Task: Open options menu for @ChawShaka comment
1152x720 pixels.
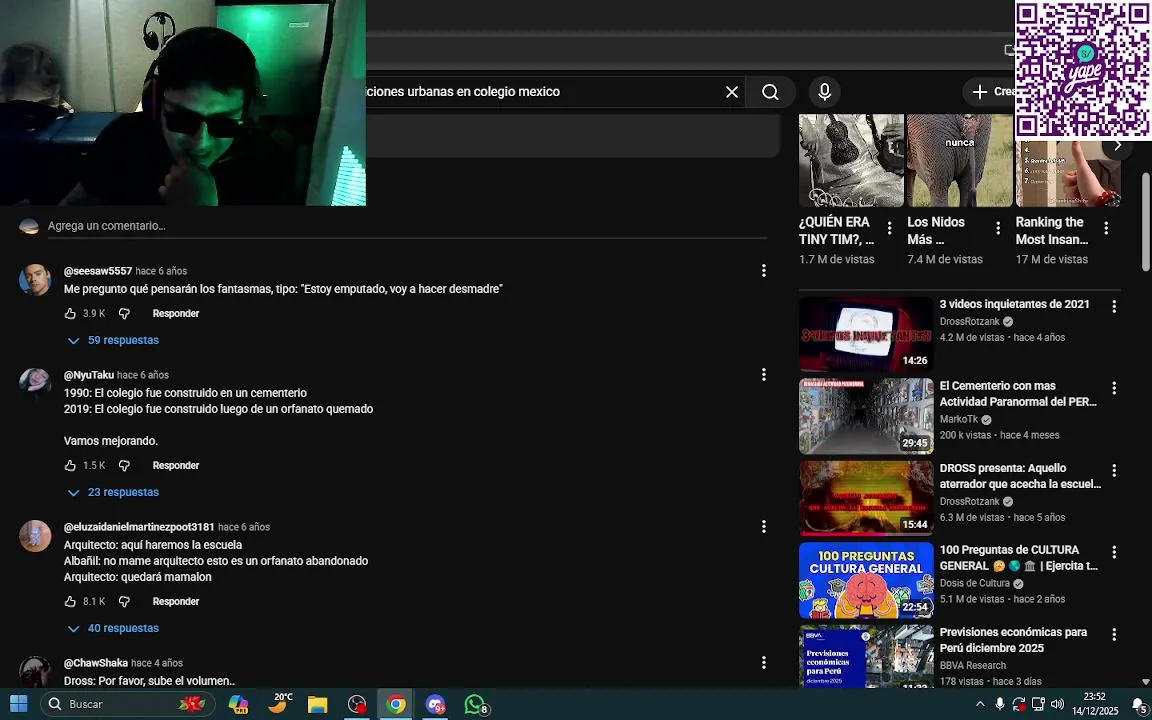Action: click(763, 663)
